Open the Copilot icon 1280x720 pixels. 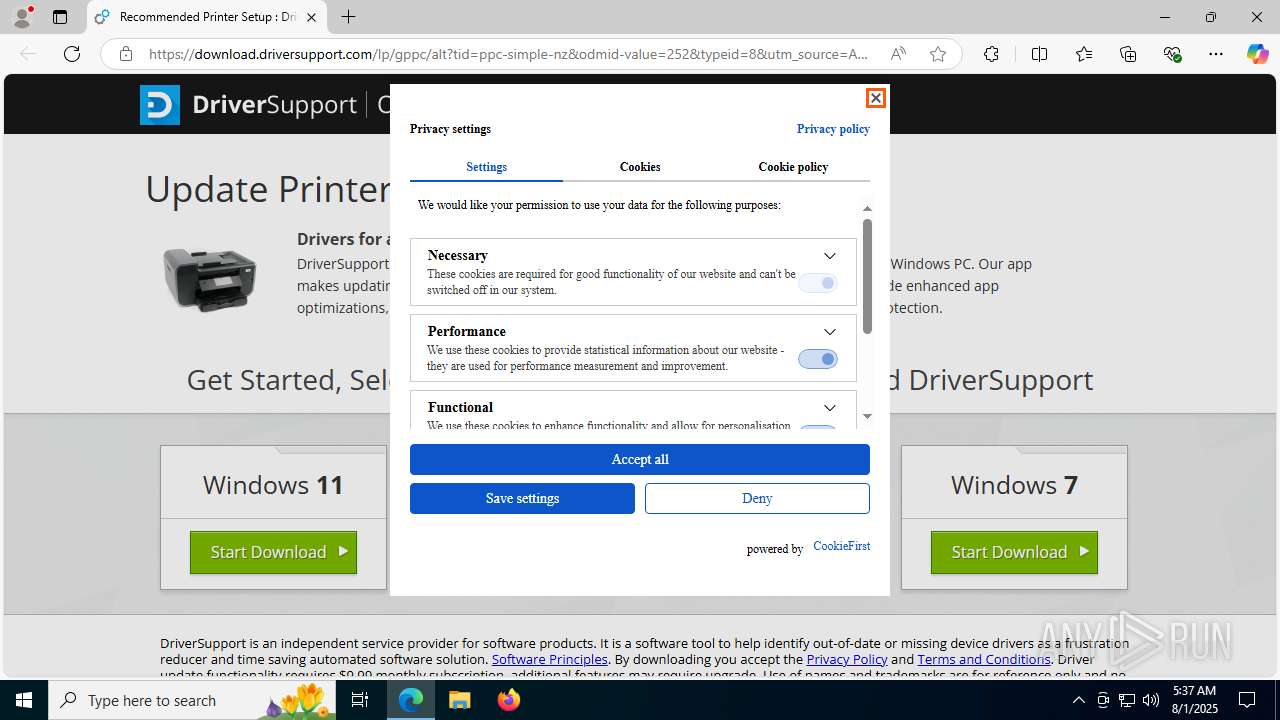(x=1257, y=54)
